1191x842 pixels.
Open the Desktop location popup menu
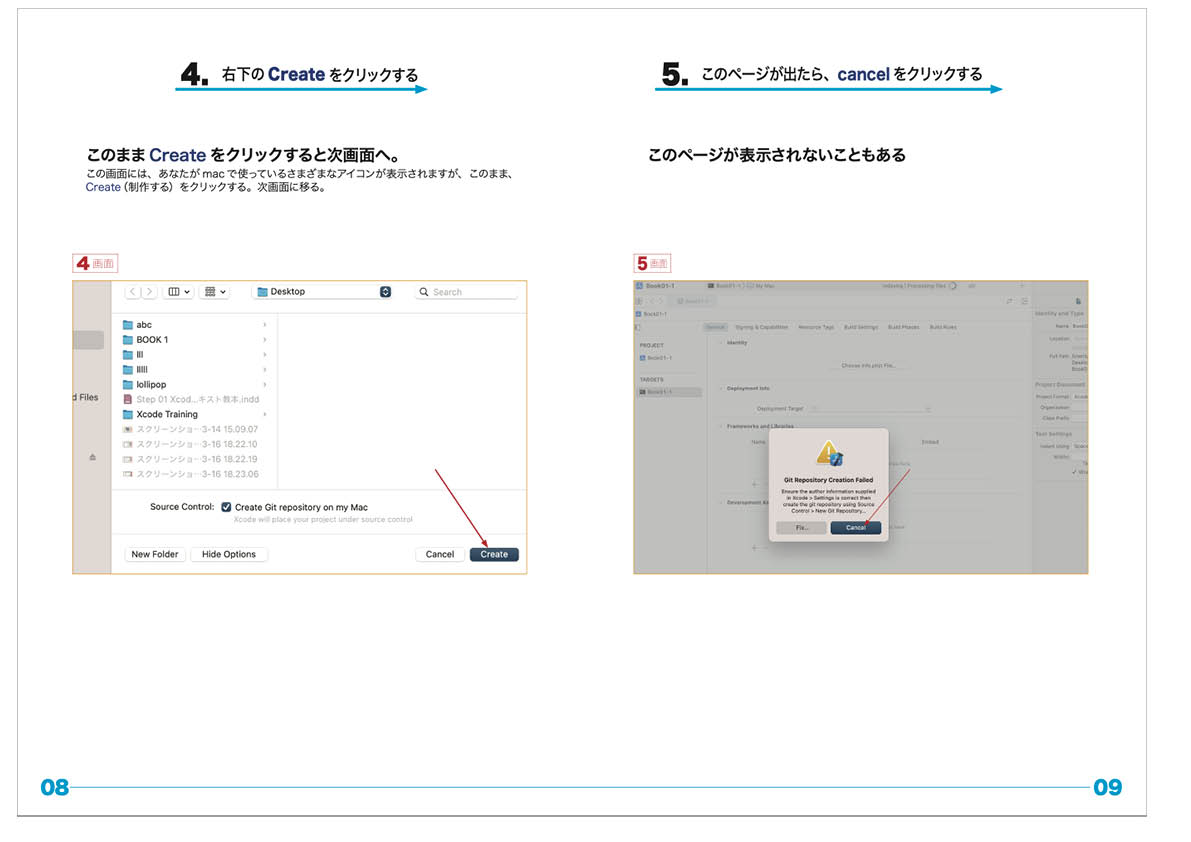coord(322,292)
